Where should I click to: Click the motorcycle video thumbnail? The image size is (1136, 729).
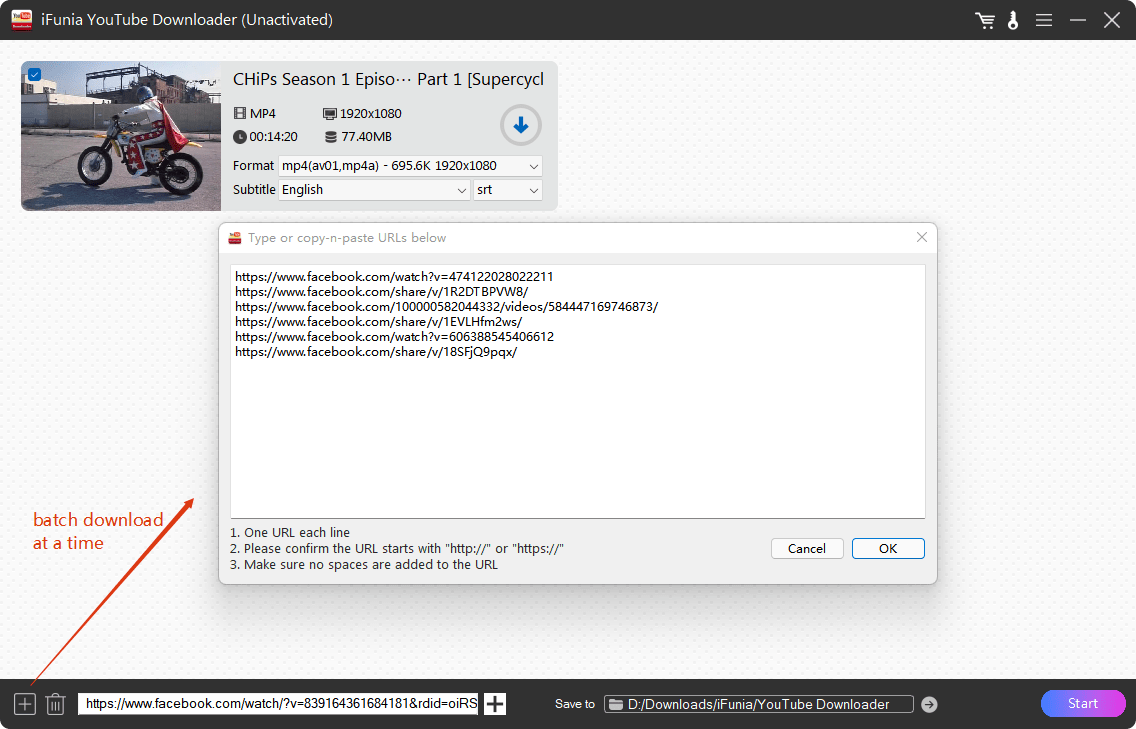tap(121, 136)
